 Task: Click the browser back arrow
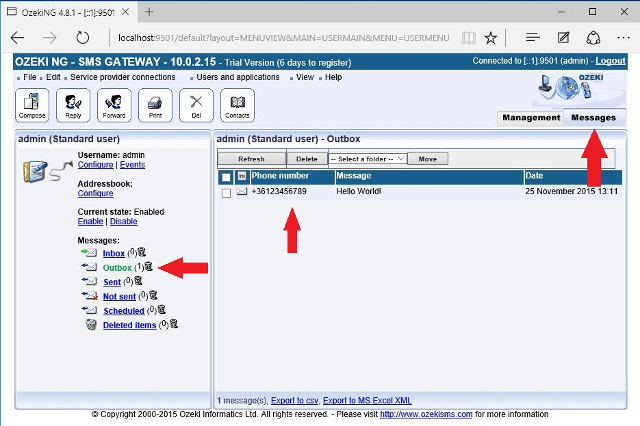18,38
